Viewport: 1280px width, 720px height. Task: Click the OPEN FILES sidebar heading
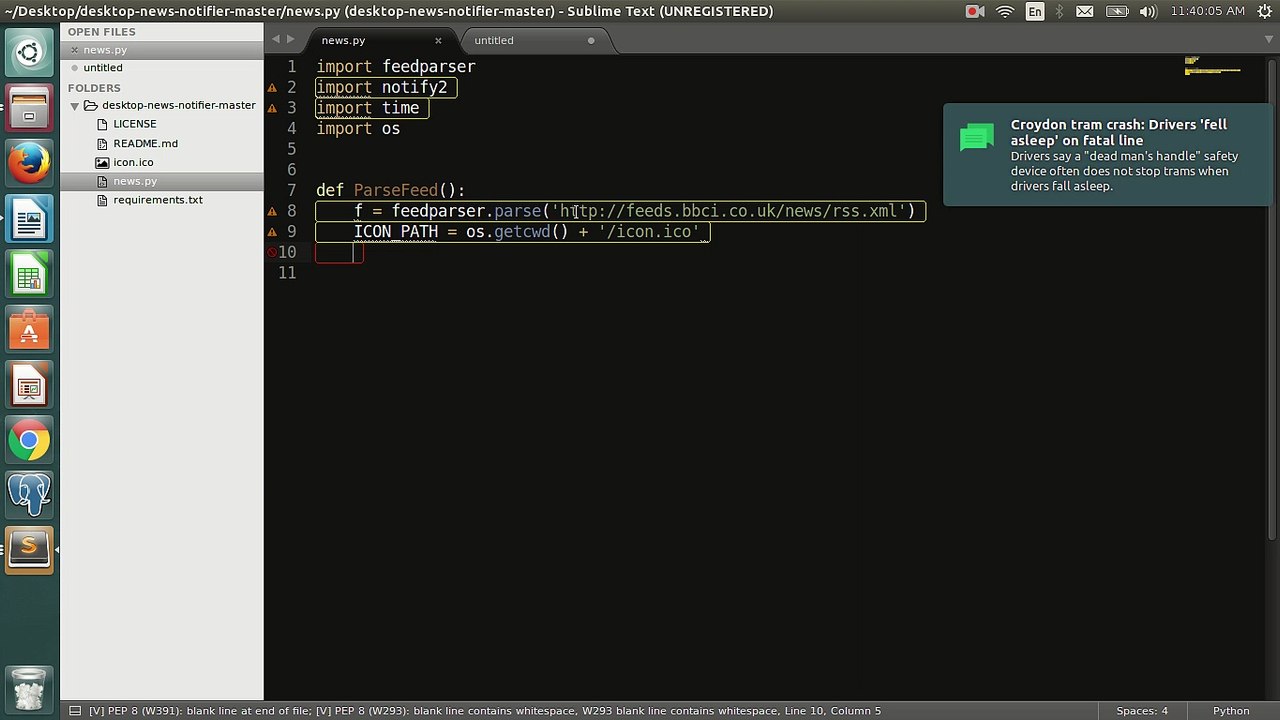tap(101, 32)
